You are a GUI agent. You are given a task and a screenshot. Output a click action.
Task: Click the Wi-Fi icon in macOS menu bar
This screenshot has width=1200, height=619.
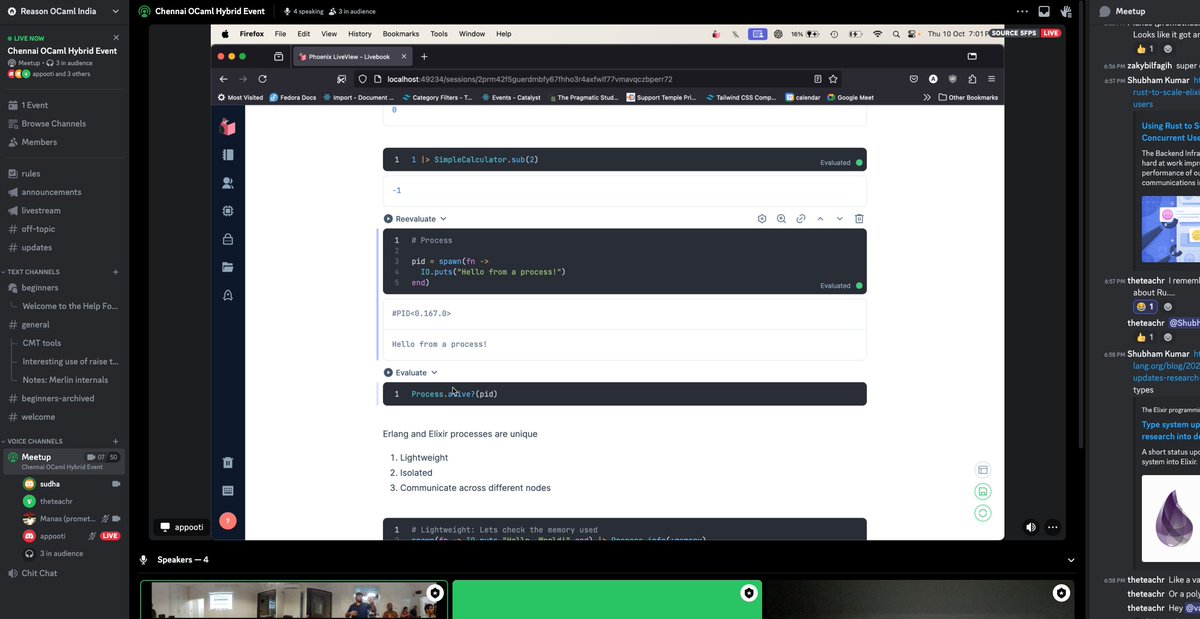point(878,33)
